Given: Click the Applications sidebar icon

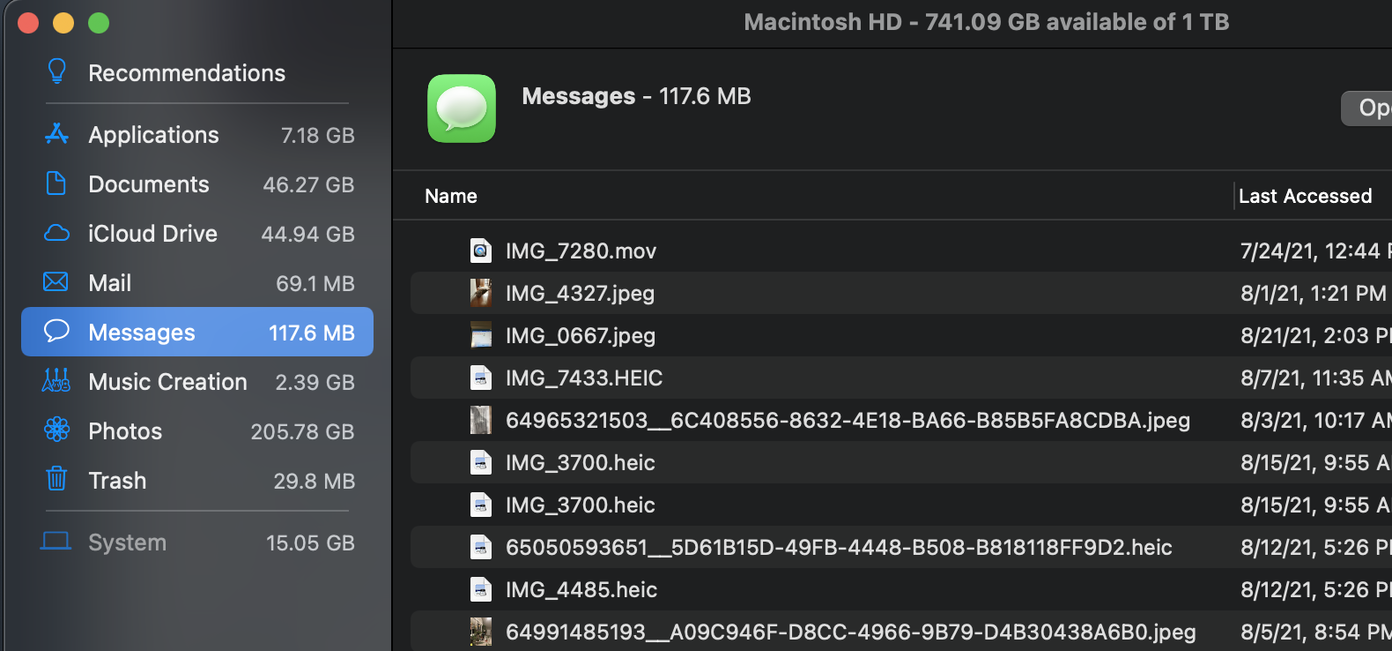Looking at the screenshot, I should 57,134.
